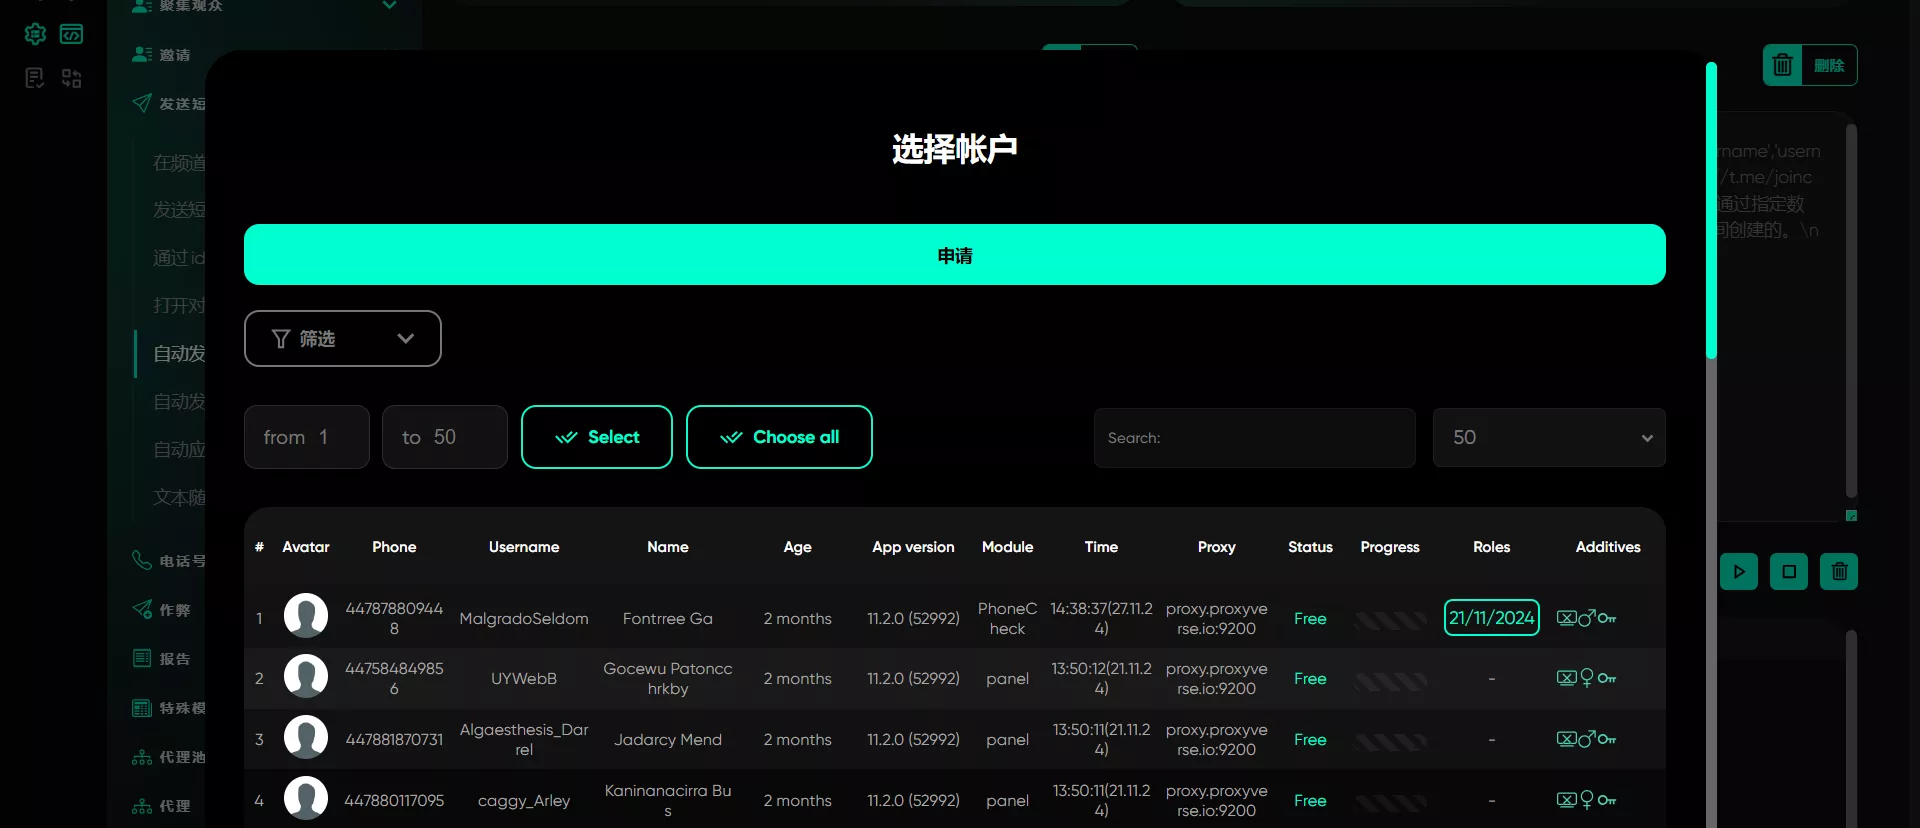Select the 文本随 submenu entry
Screen dimensions: 1920x828
pyautogui.click(x=179, y=498)
